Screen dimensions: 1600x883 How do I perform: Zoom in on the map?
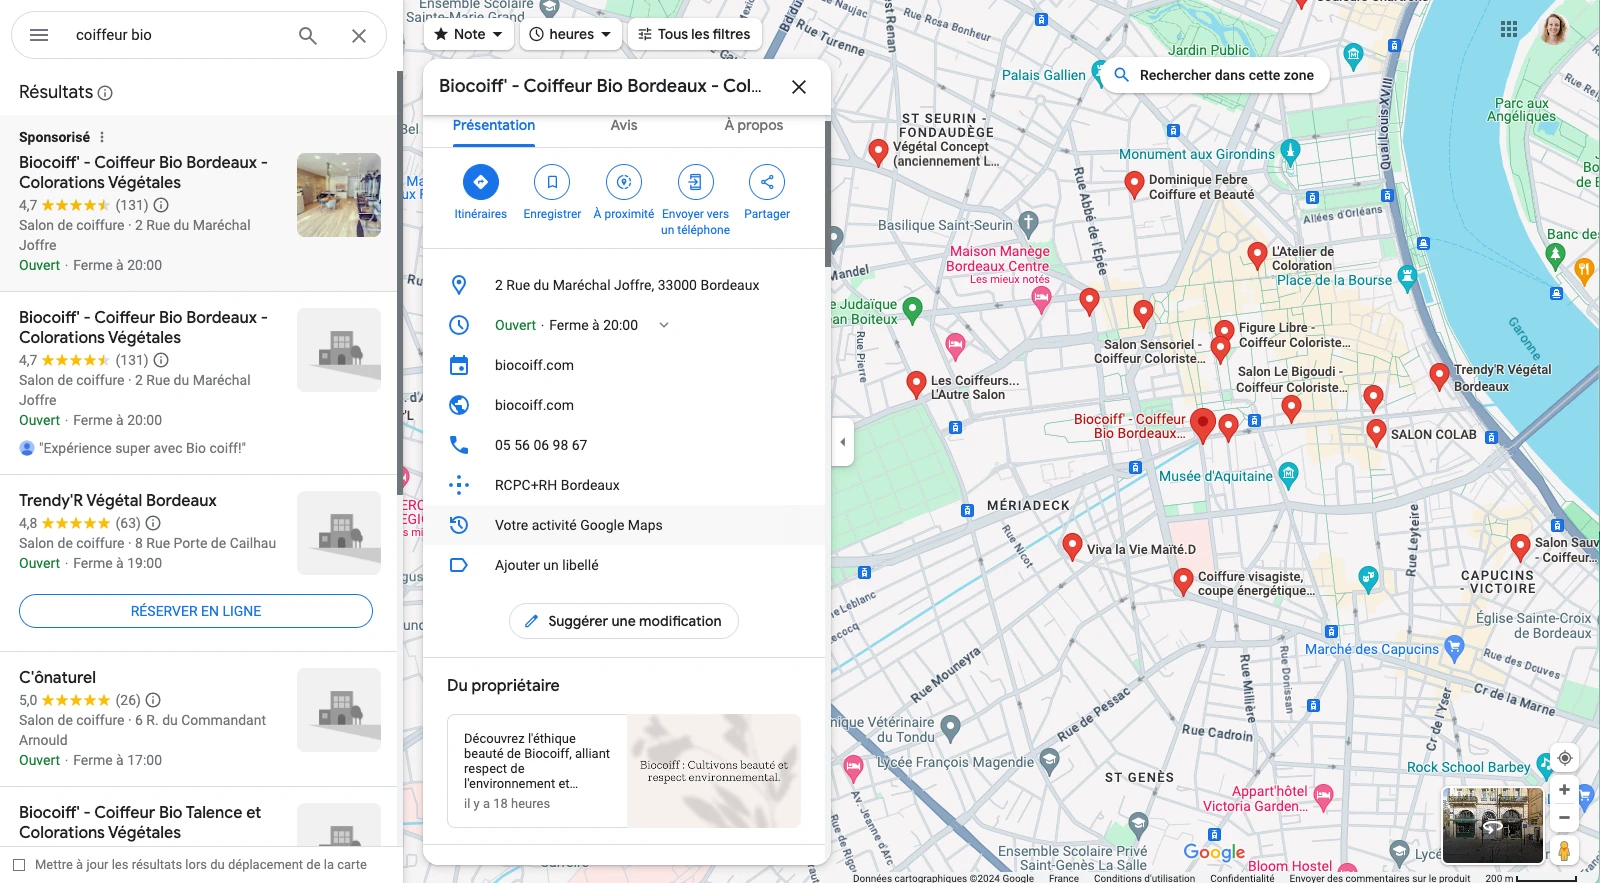[x=1565, y=790]
